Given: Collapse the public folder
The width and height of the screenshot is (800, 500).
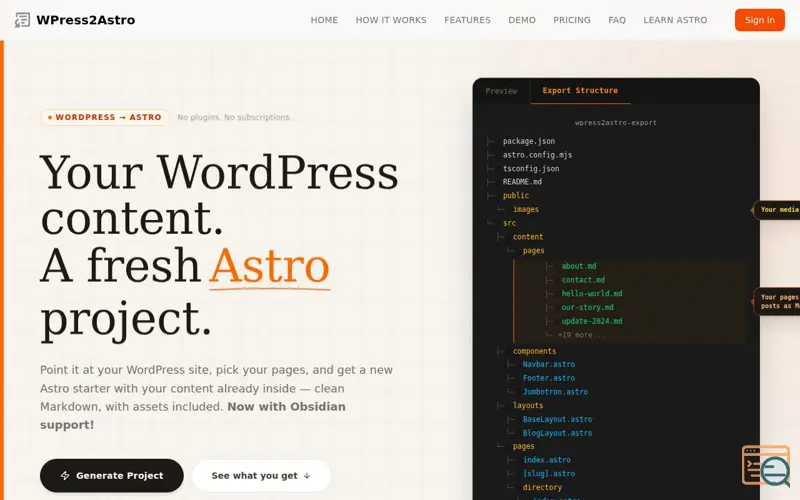Looking at the screenshot, I should click(516, 195).
